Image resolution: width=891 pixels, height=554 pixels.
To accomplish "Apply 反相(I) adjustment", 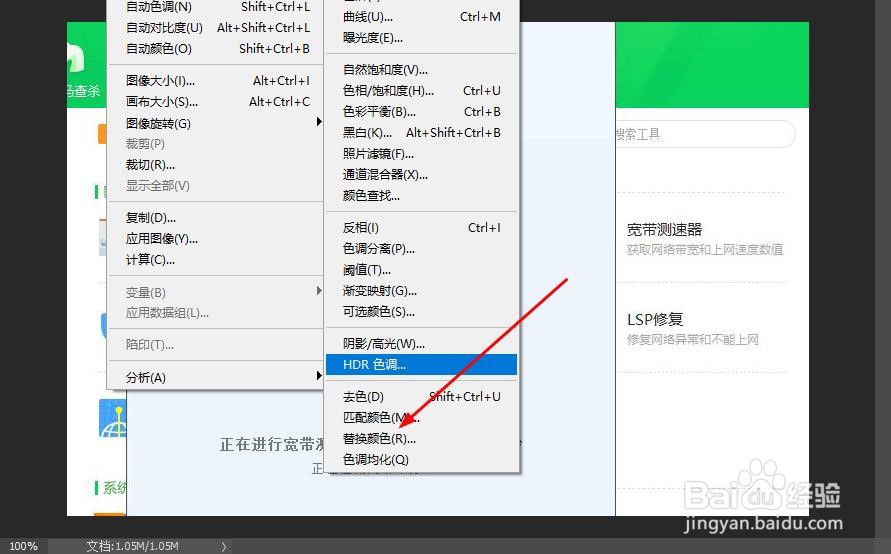I will (422, 228).
